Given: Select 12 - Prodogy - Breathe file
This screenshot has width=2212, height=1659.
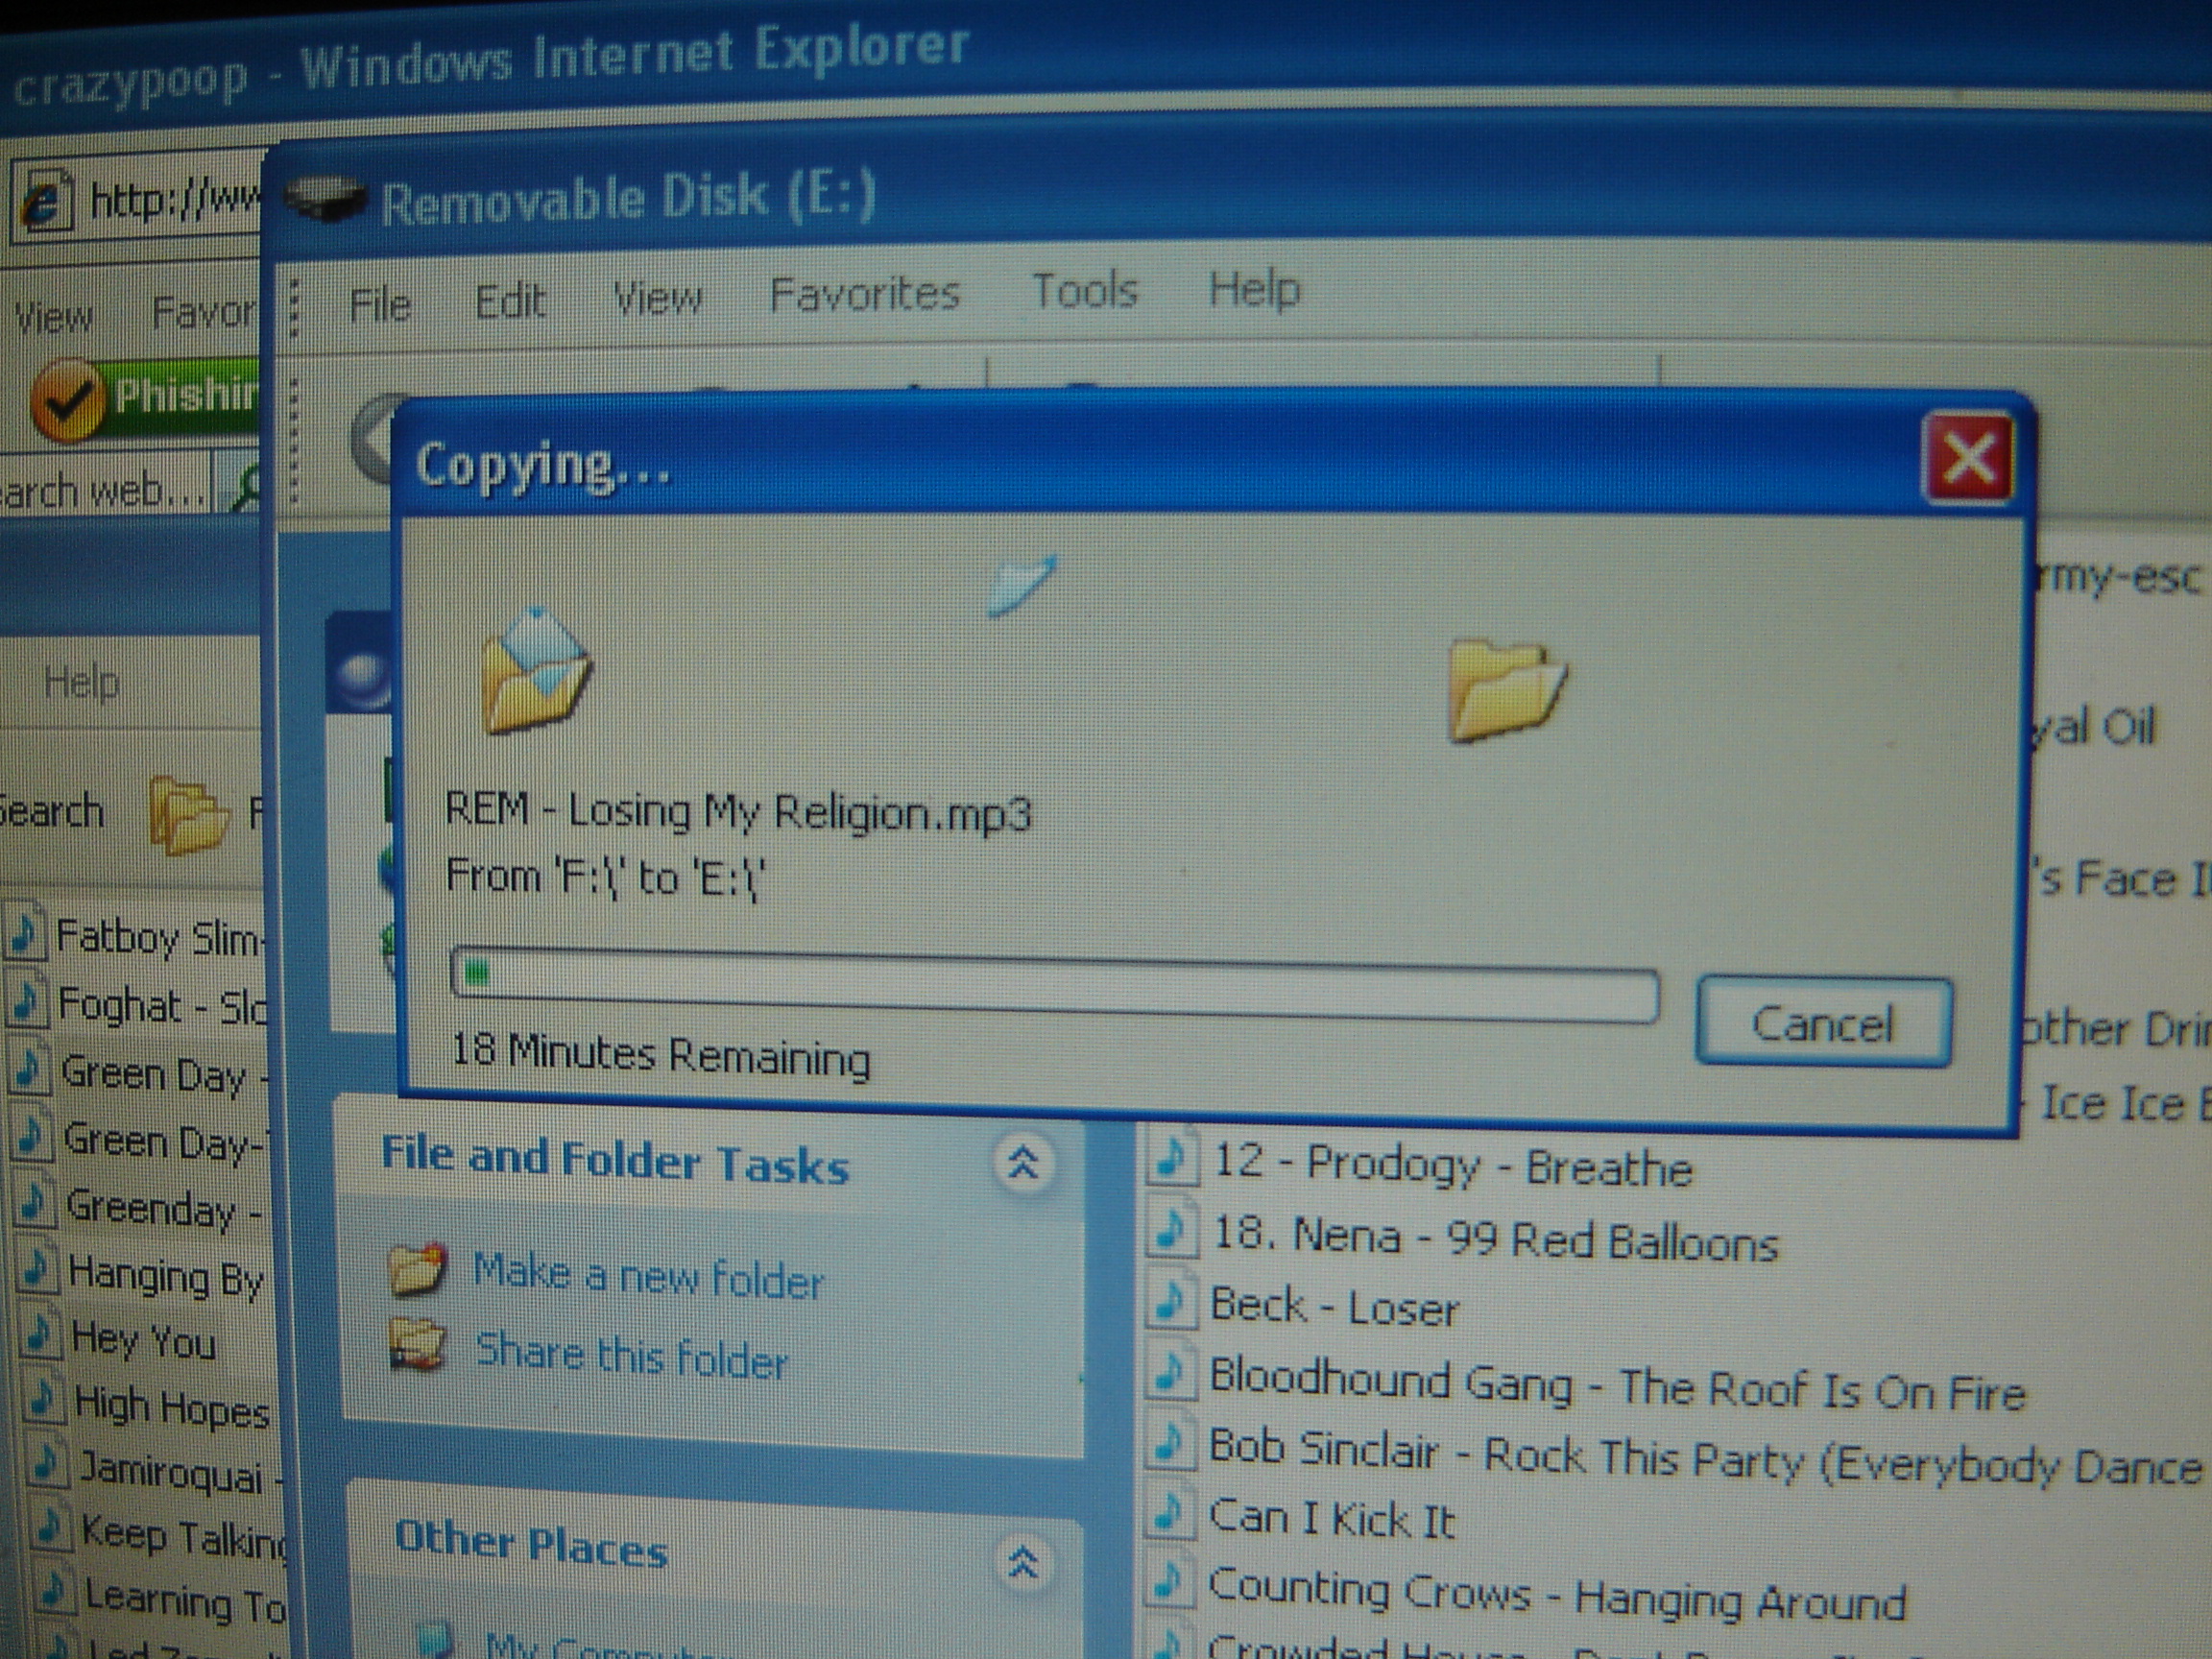Looking at the screenshot, I should (1452, 1165).
